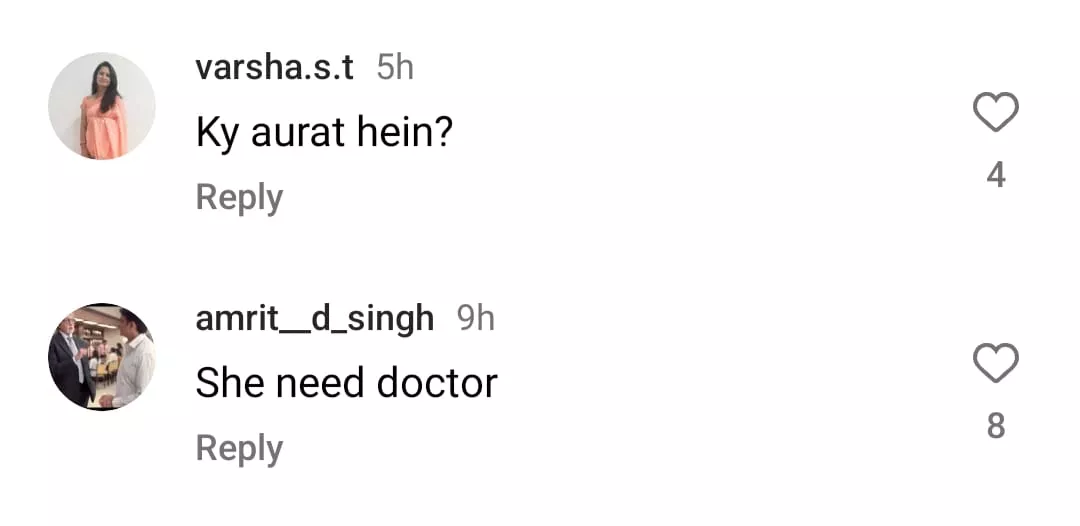This screenshot has height=526, width=1080.
Task: Click the 5h timestamp on varsha.s.t's comment
Action: point(395,68)
